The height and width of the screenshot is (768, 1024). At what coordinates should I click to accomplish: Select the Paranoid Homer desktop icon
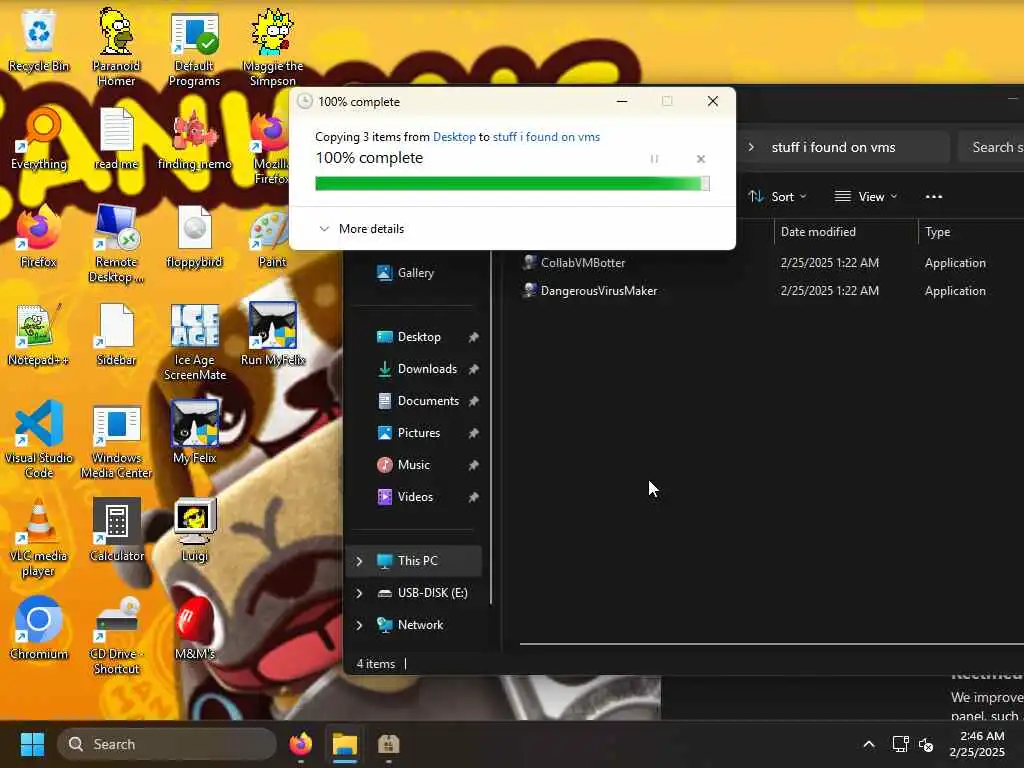tap(116, 47)
